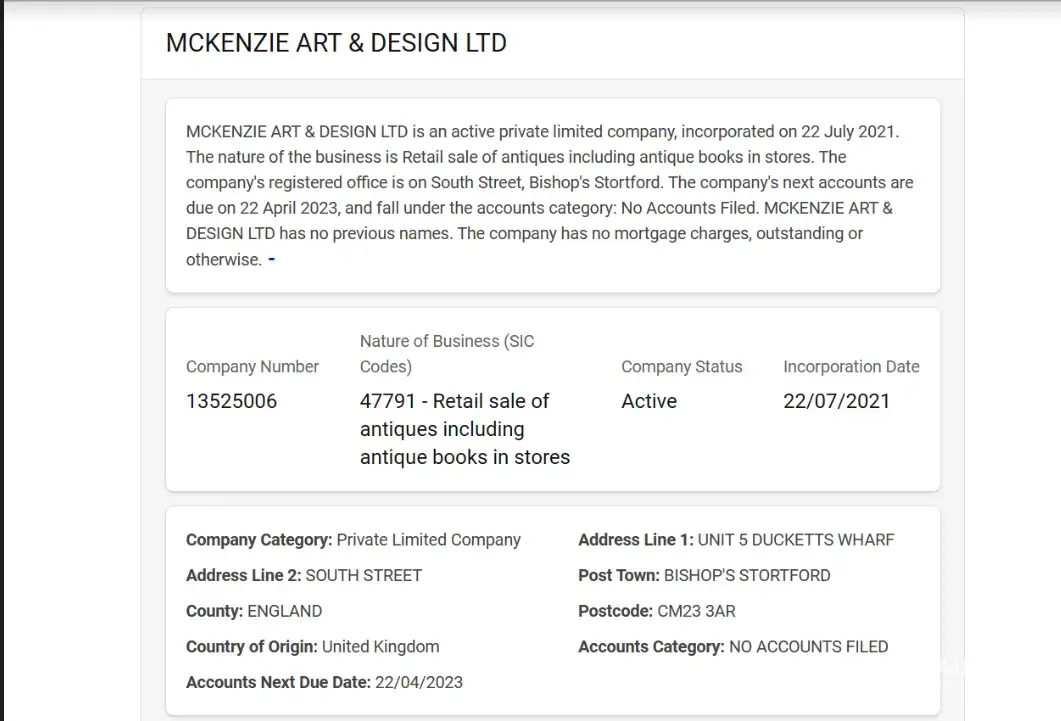The image size is (1061, 721).
Task: Click the Company Number label
Action: click(x=252, y=366)
